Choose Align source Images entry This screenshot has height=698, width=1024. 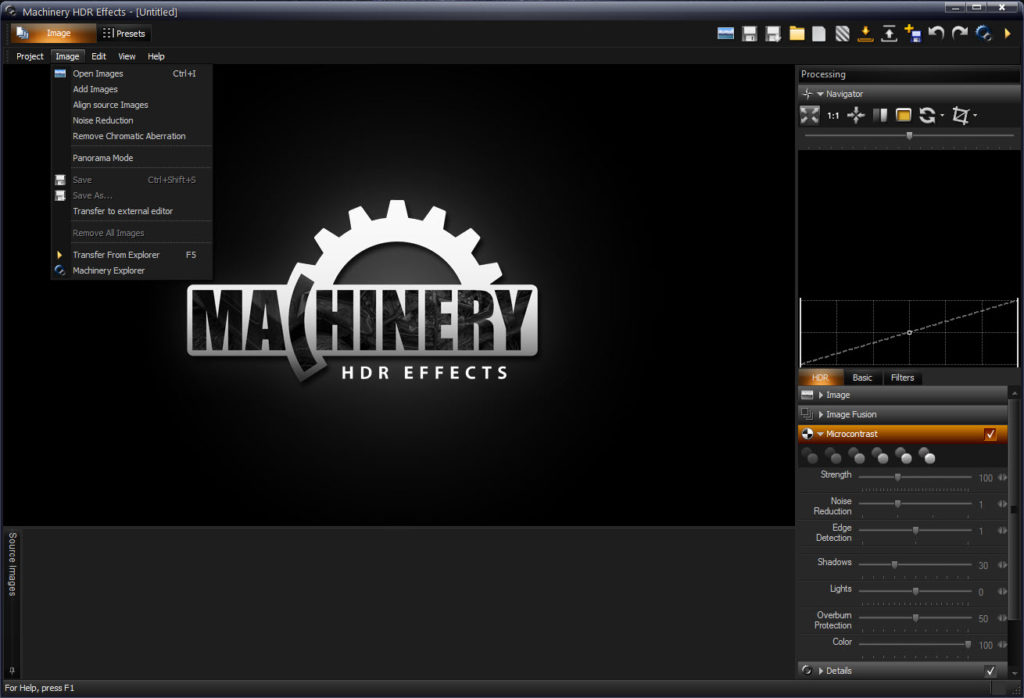point(132,105)
